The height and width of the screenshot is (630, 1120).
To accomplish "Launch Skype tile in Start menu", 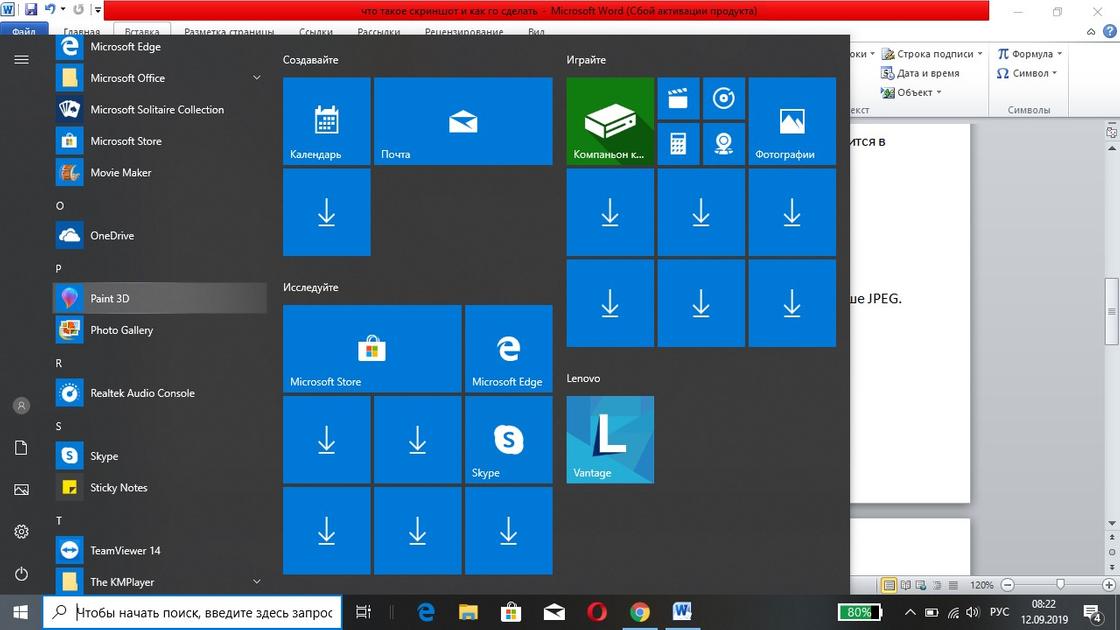I will point(508,440).
